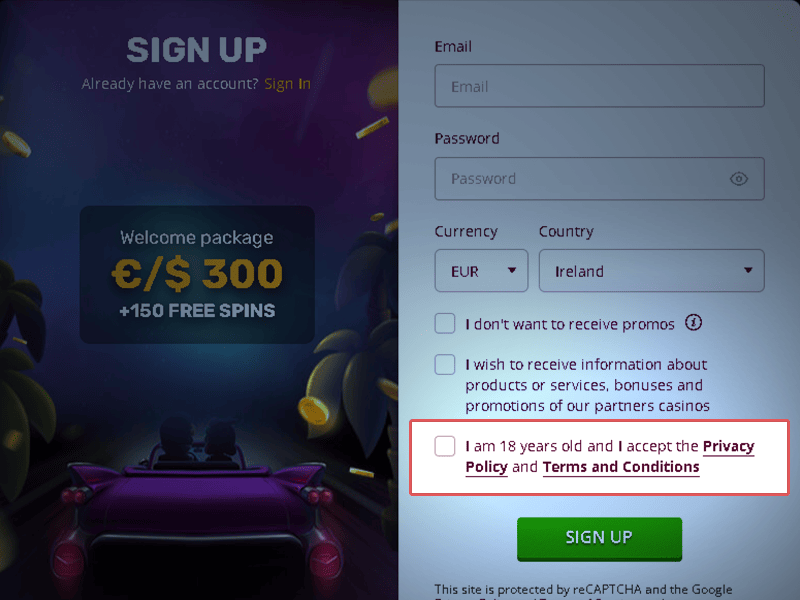Open the Terms and Conditions link
The width and height of the screenshot is (800, 600).
[x=621, y=467]
